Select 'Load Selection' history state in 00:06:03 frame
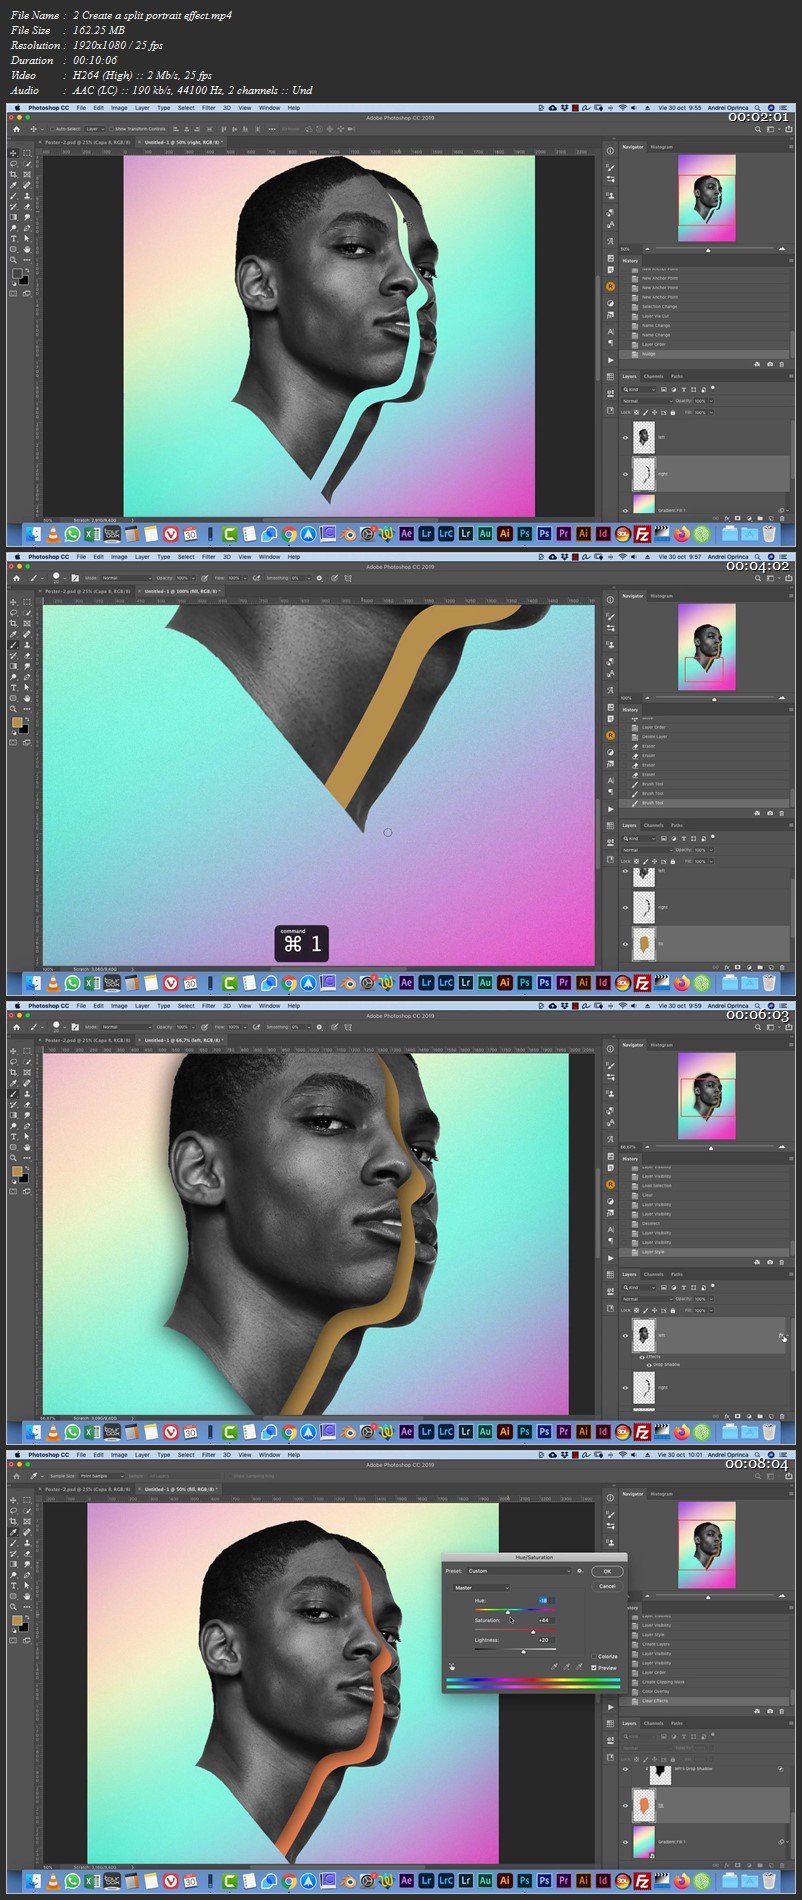802x1900 pixels. [657, 1186]
